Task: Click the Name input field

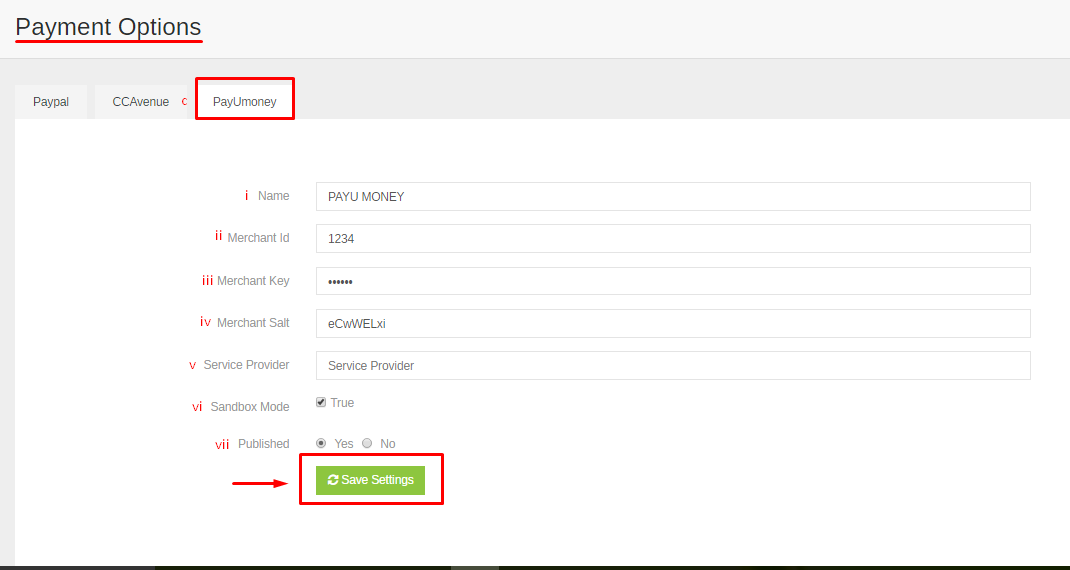Action: coord(673,197)
